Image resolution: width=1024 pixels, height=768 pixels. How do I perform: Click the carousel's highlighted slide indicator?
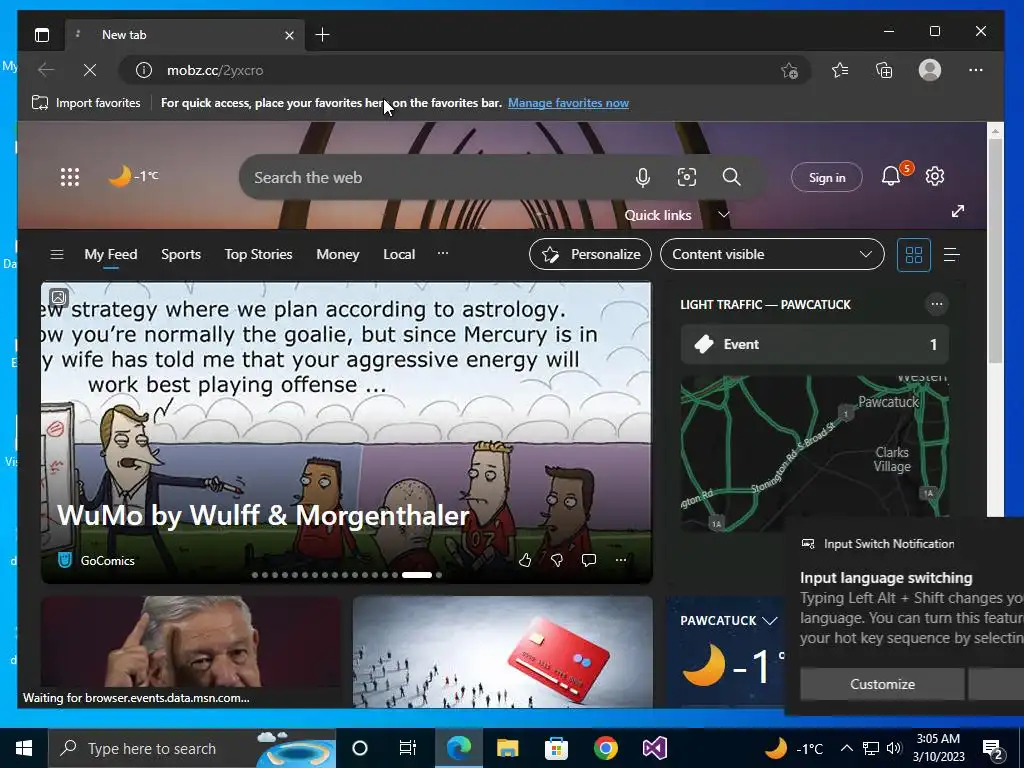pos(417,575)
